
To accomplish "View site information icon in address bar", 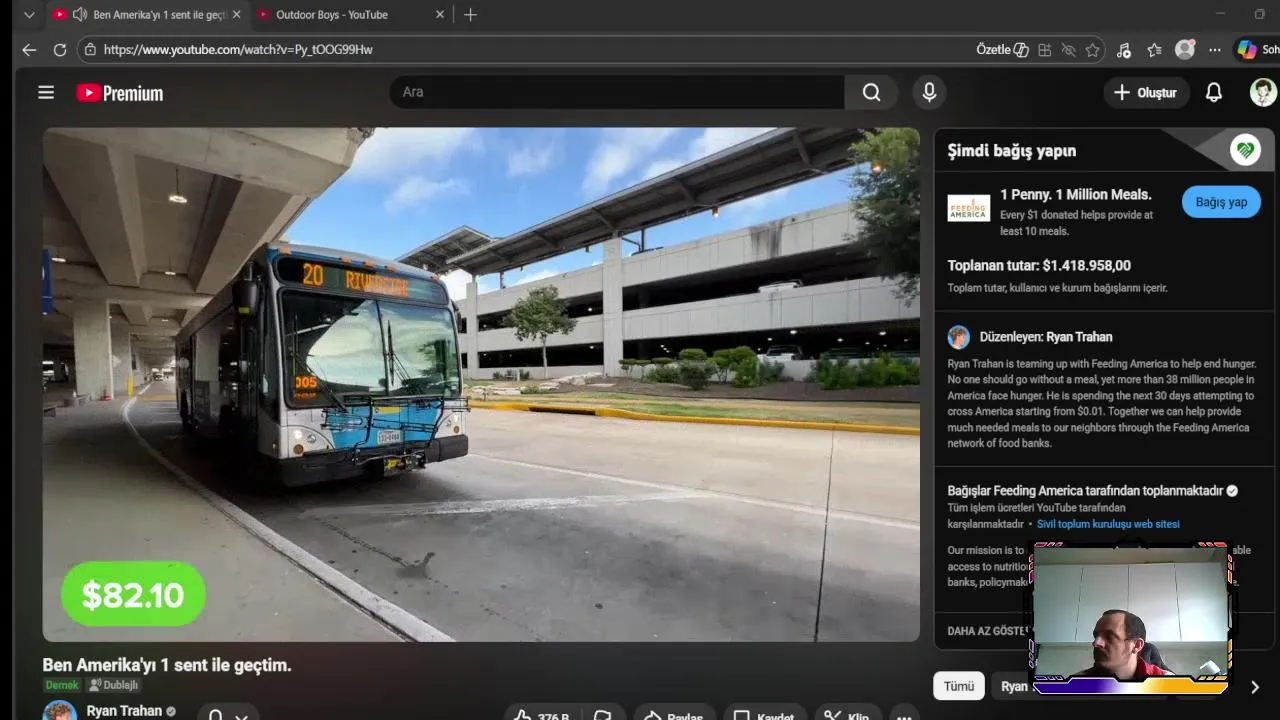I will coord(90,49).
